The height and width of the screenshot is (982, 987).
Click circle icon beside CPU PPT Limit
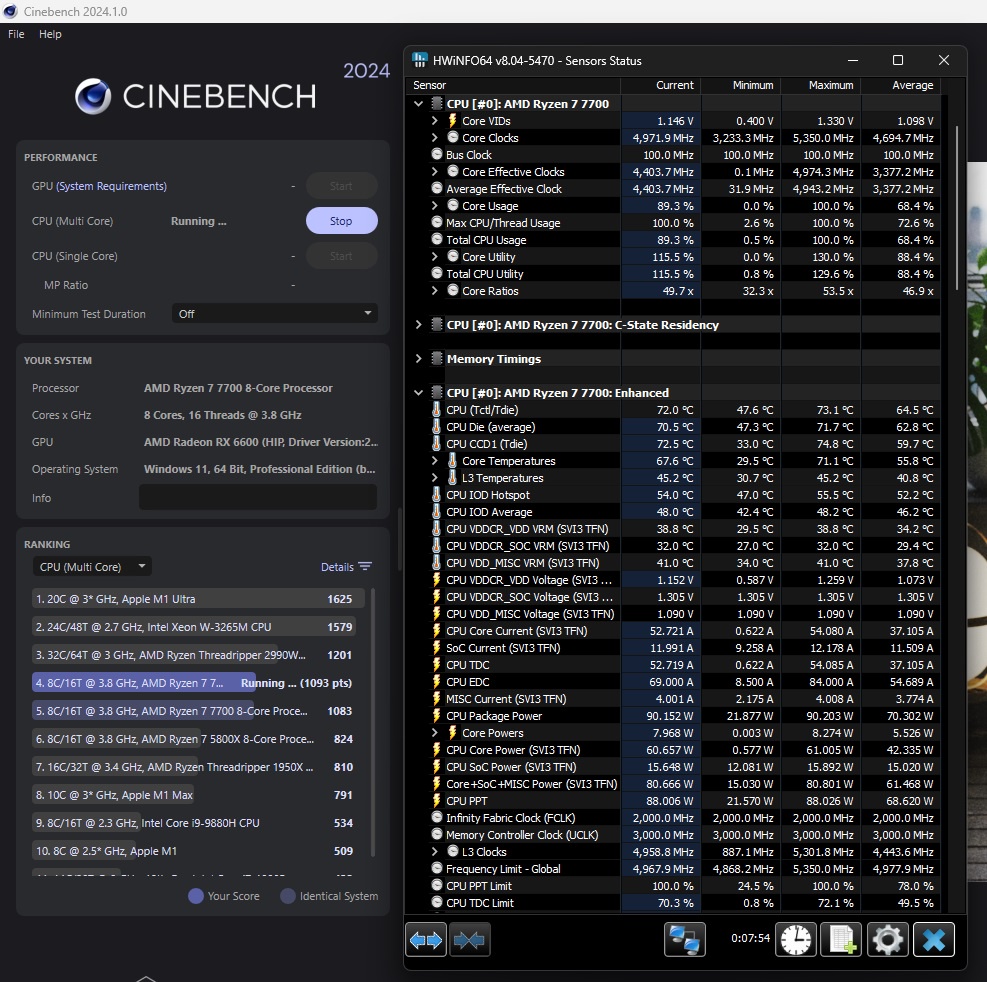tap(437, 886)
